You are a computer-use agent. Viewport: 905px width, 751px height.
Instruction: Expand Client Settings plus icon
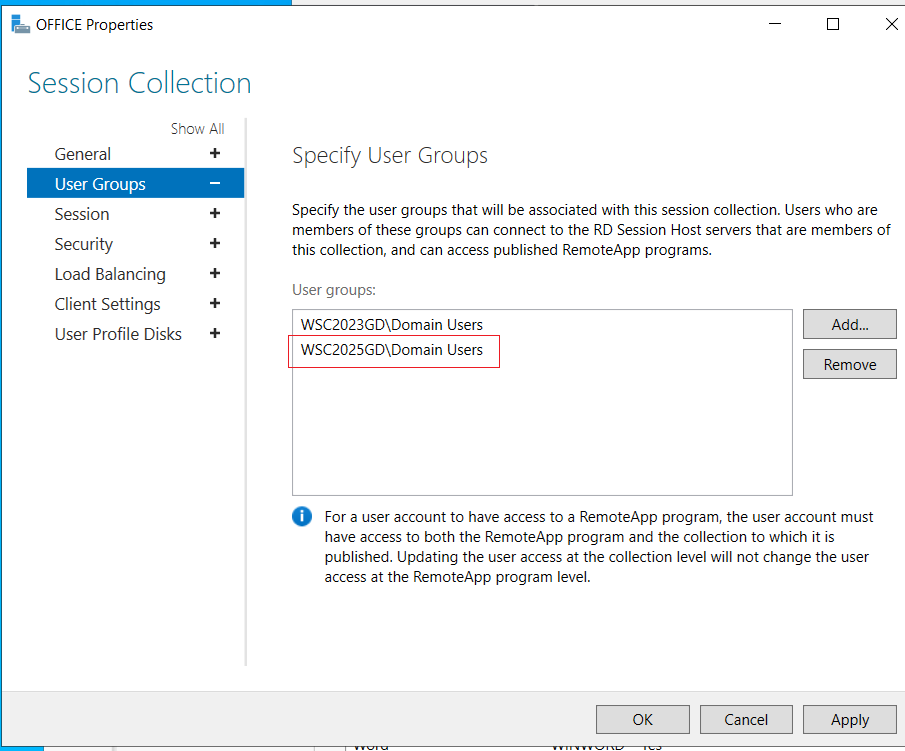pyautogui.click(x=215, y=304)
